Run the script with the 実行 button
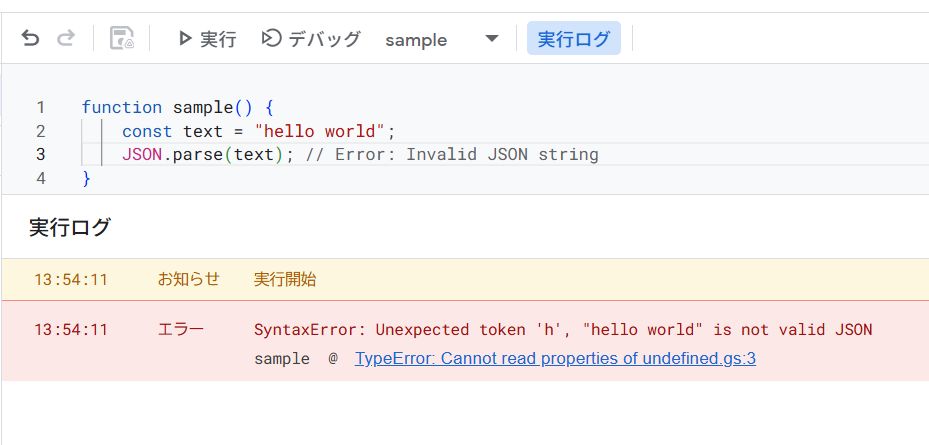929x445 pixels. coord(206,39)
